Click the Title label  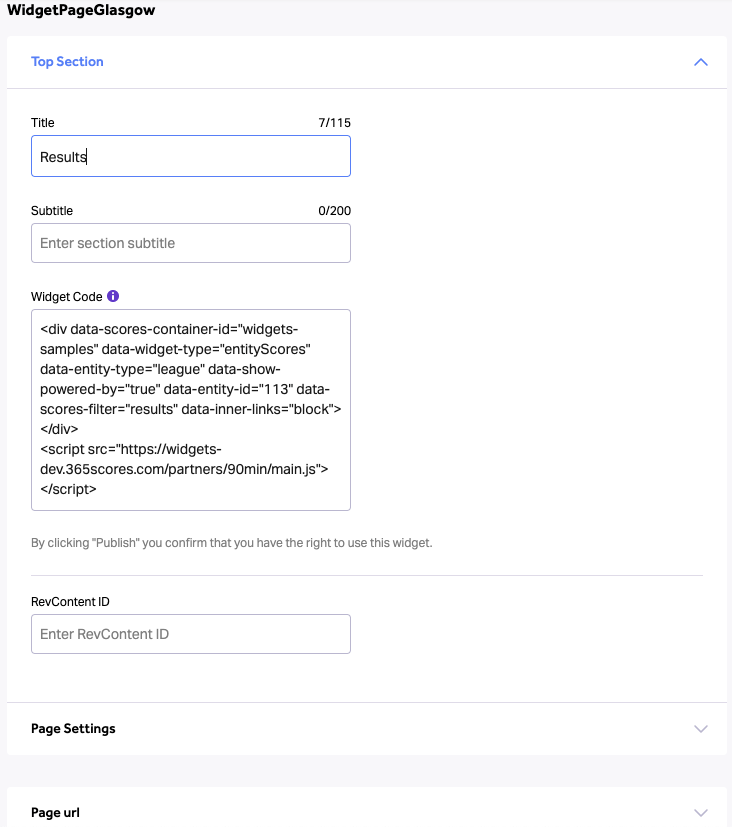point(43,123)
